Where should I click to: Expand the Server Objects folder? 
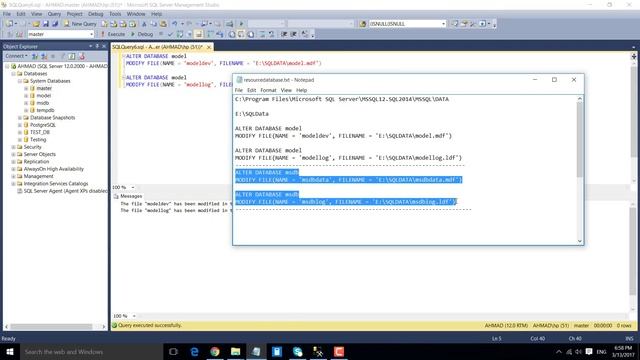[x=13, y=154]
